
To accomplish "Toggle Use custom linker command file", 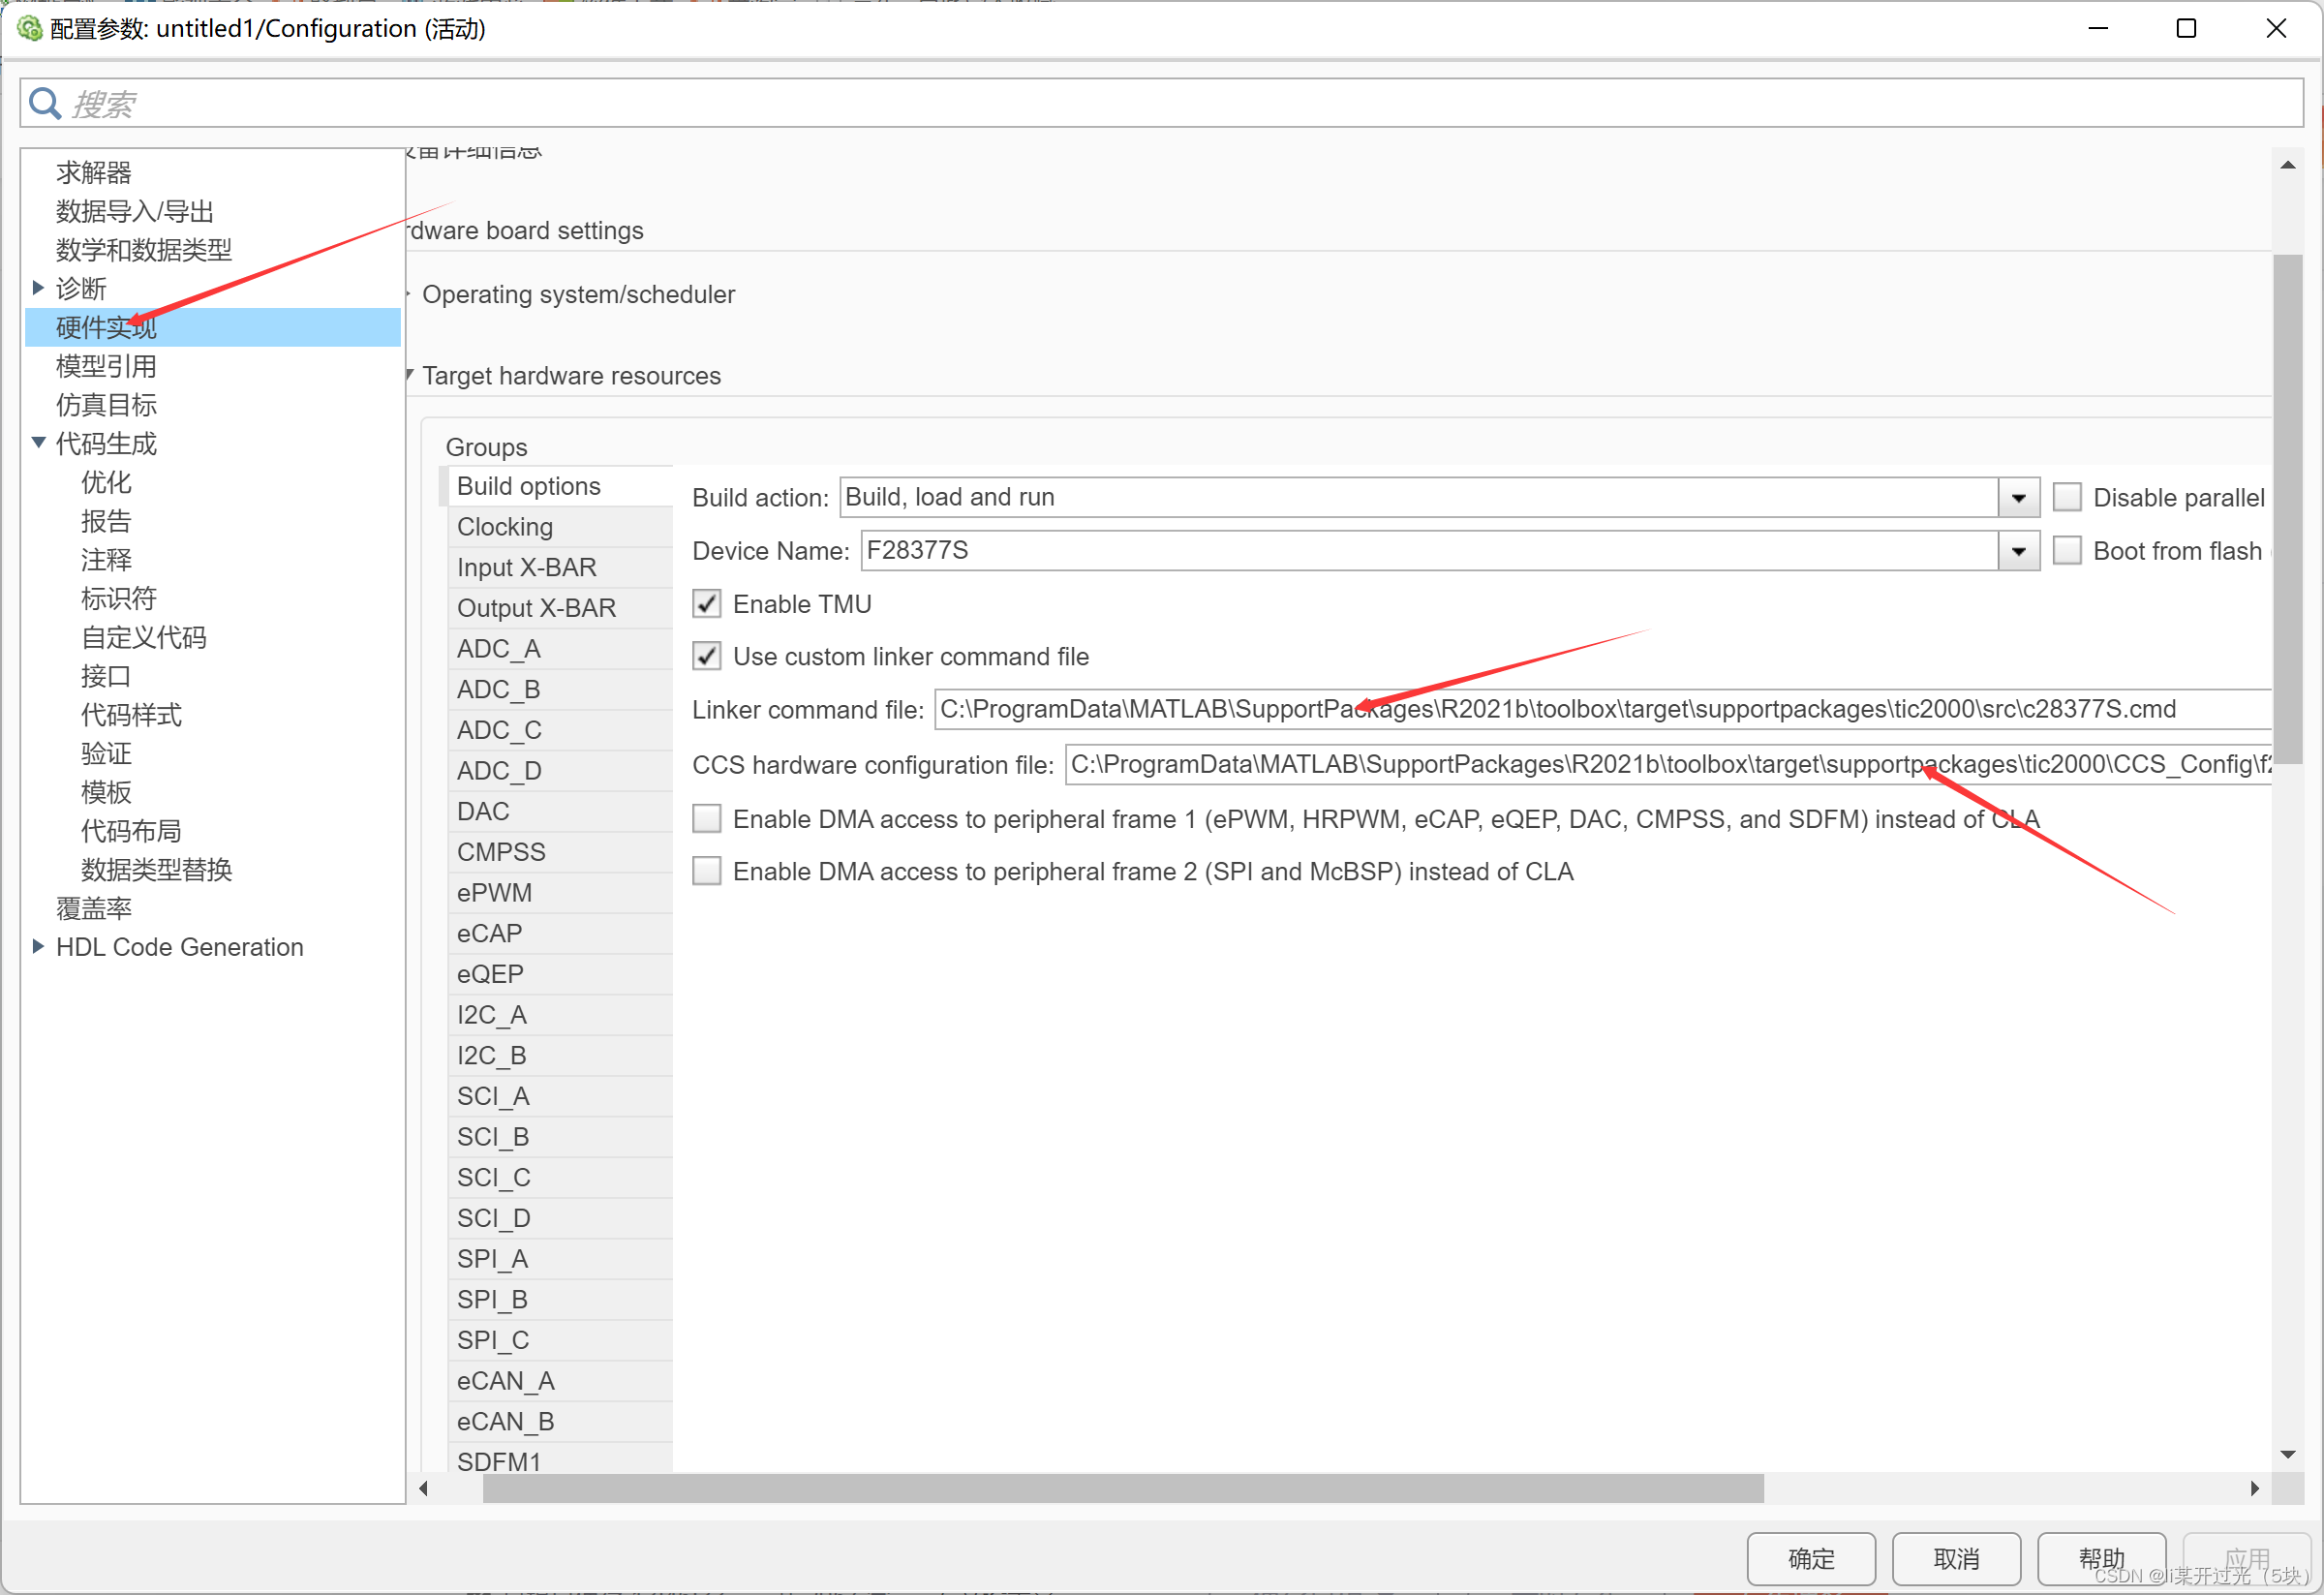I will coord(707,656).
